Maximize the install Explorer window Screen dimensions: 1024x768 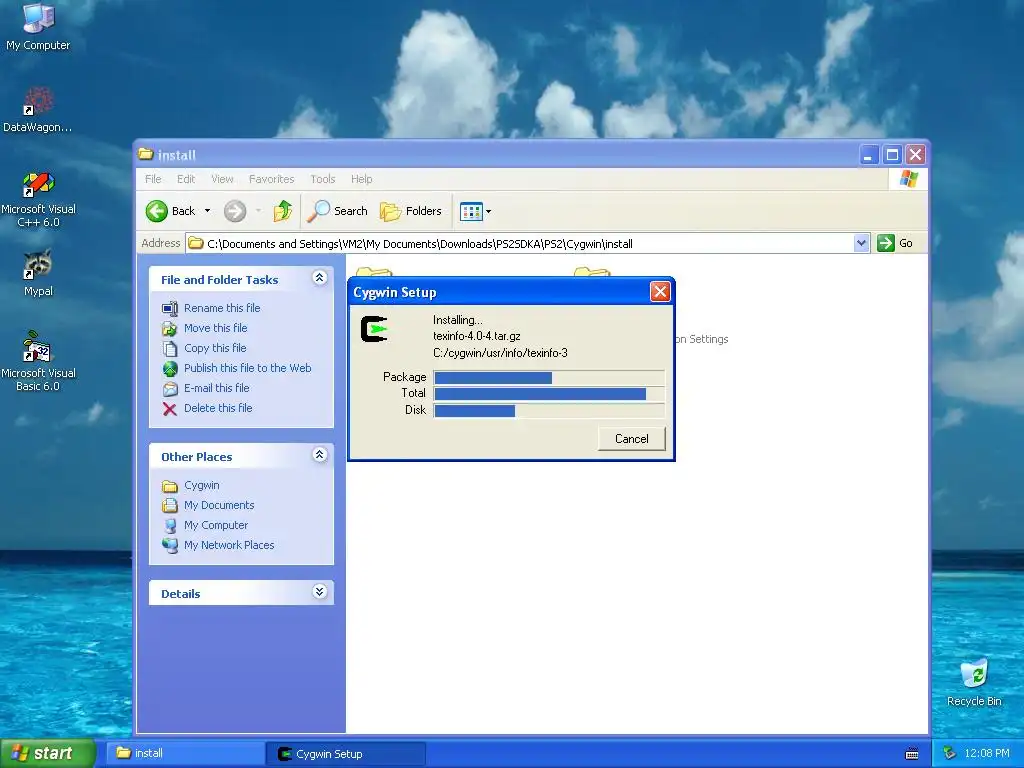pos(892,155)
